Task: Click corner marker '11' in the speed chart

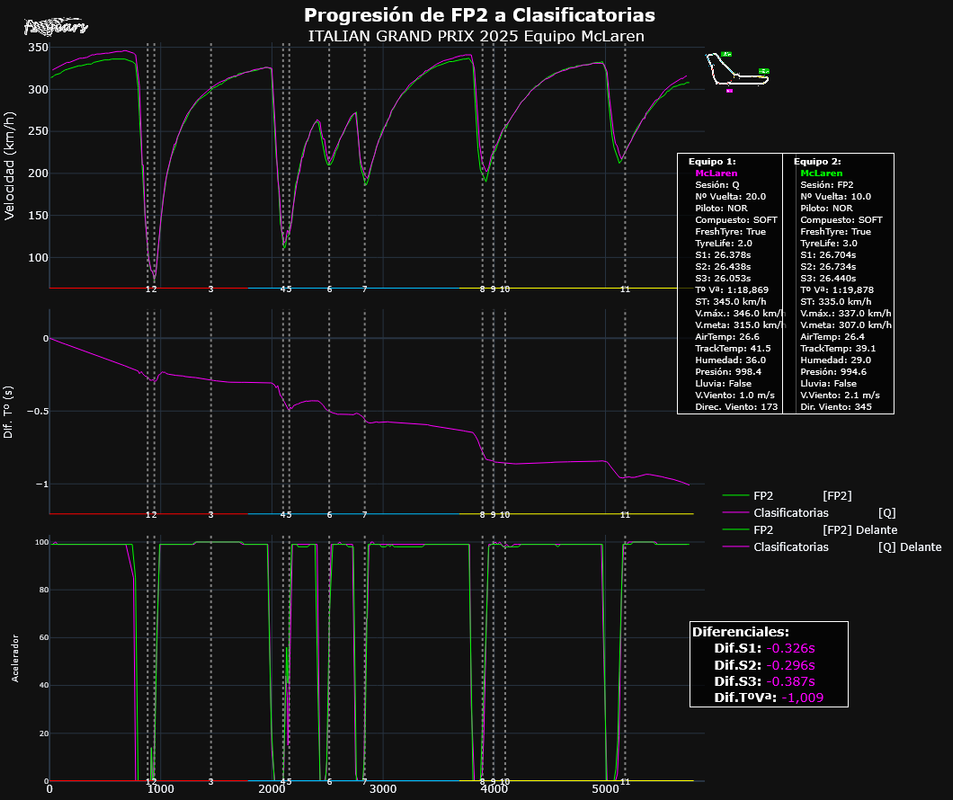Action: (625, 289)
